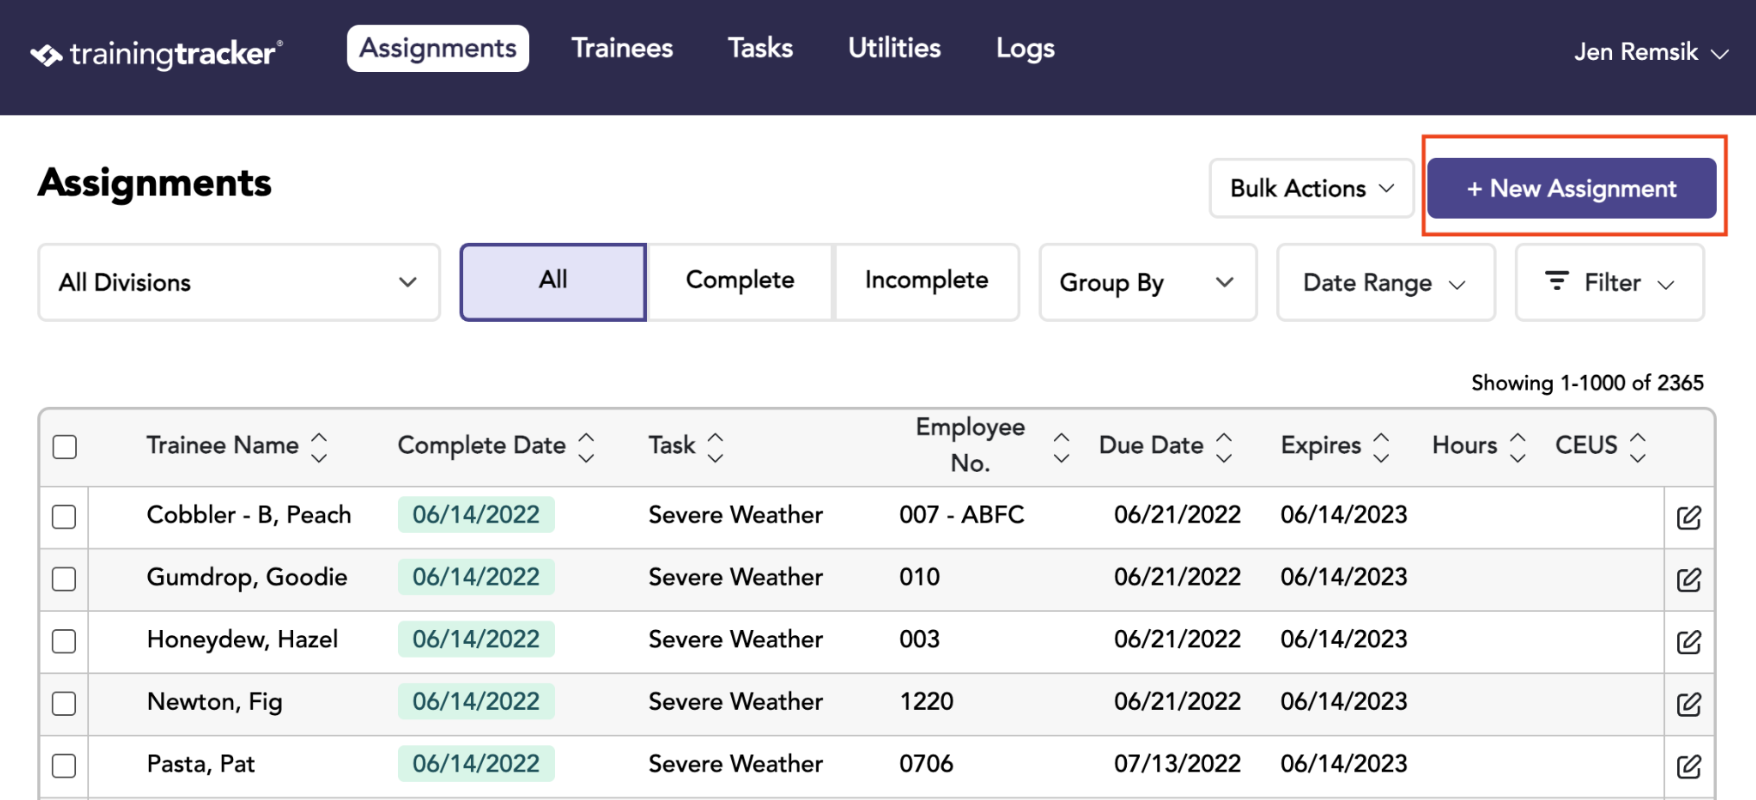This screenshot has height=800, width=1756.
Task: Edit the Cobbler - B, Peach assignment
Action: (1689, 517)
